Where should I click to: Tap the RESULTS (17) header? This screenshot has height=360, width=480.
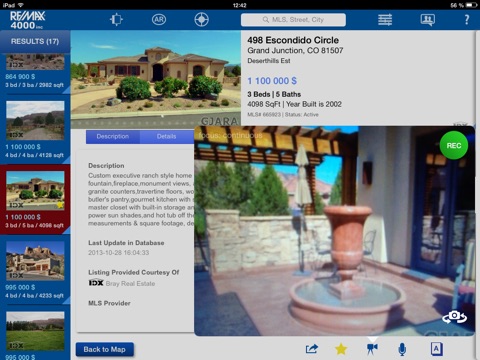[x=35, y=41]
